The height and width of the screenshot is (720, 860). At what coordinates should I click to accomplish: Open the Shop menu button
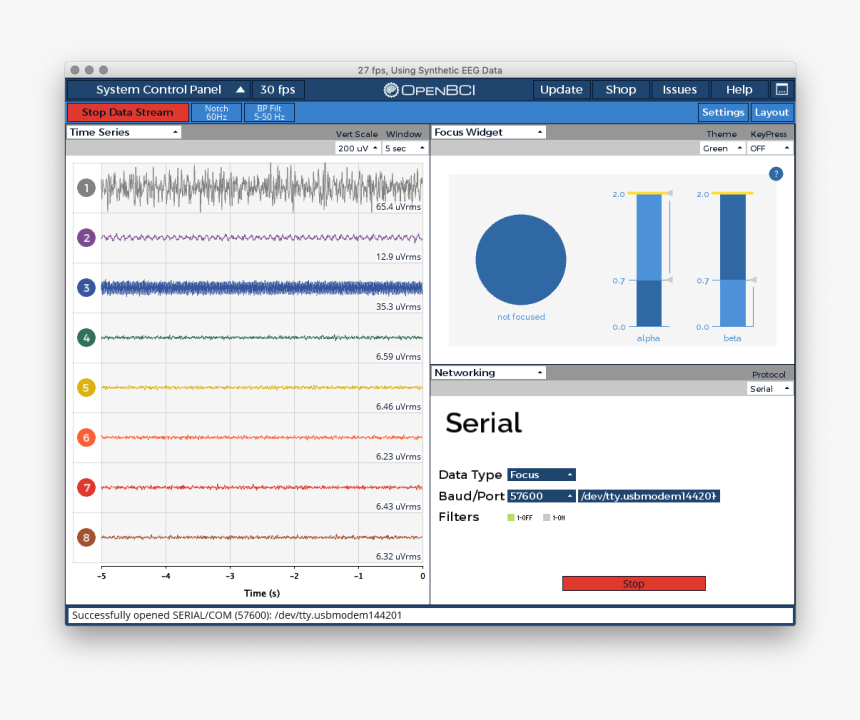tap(620, 89)
